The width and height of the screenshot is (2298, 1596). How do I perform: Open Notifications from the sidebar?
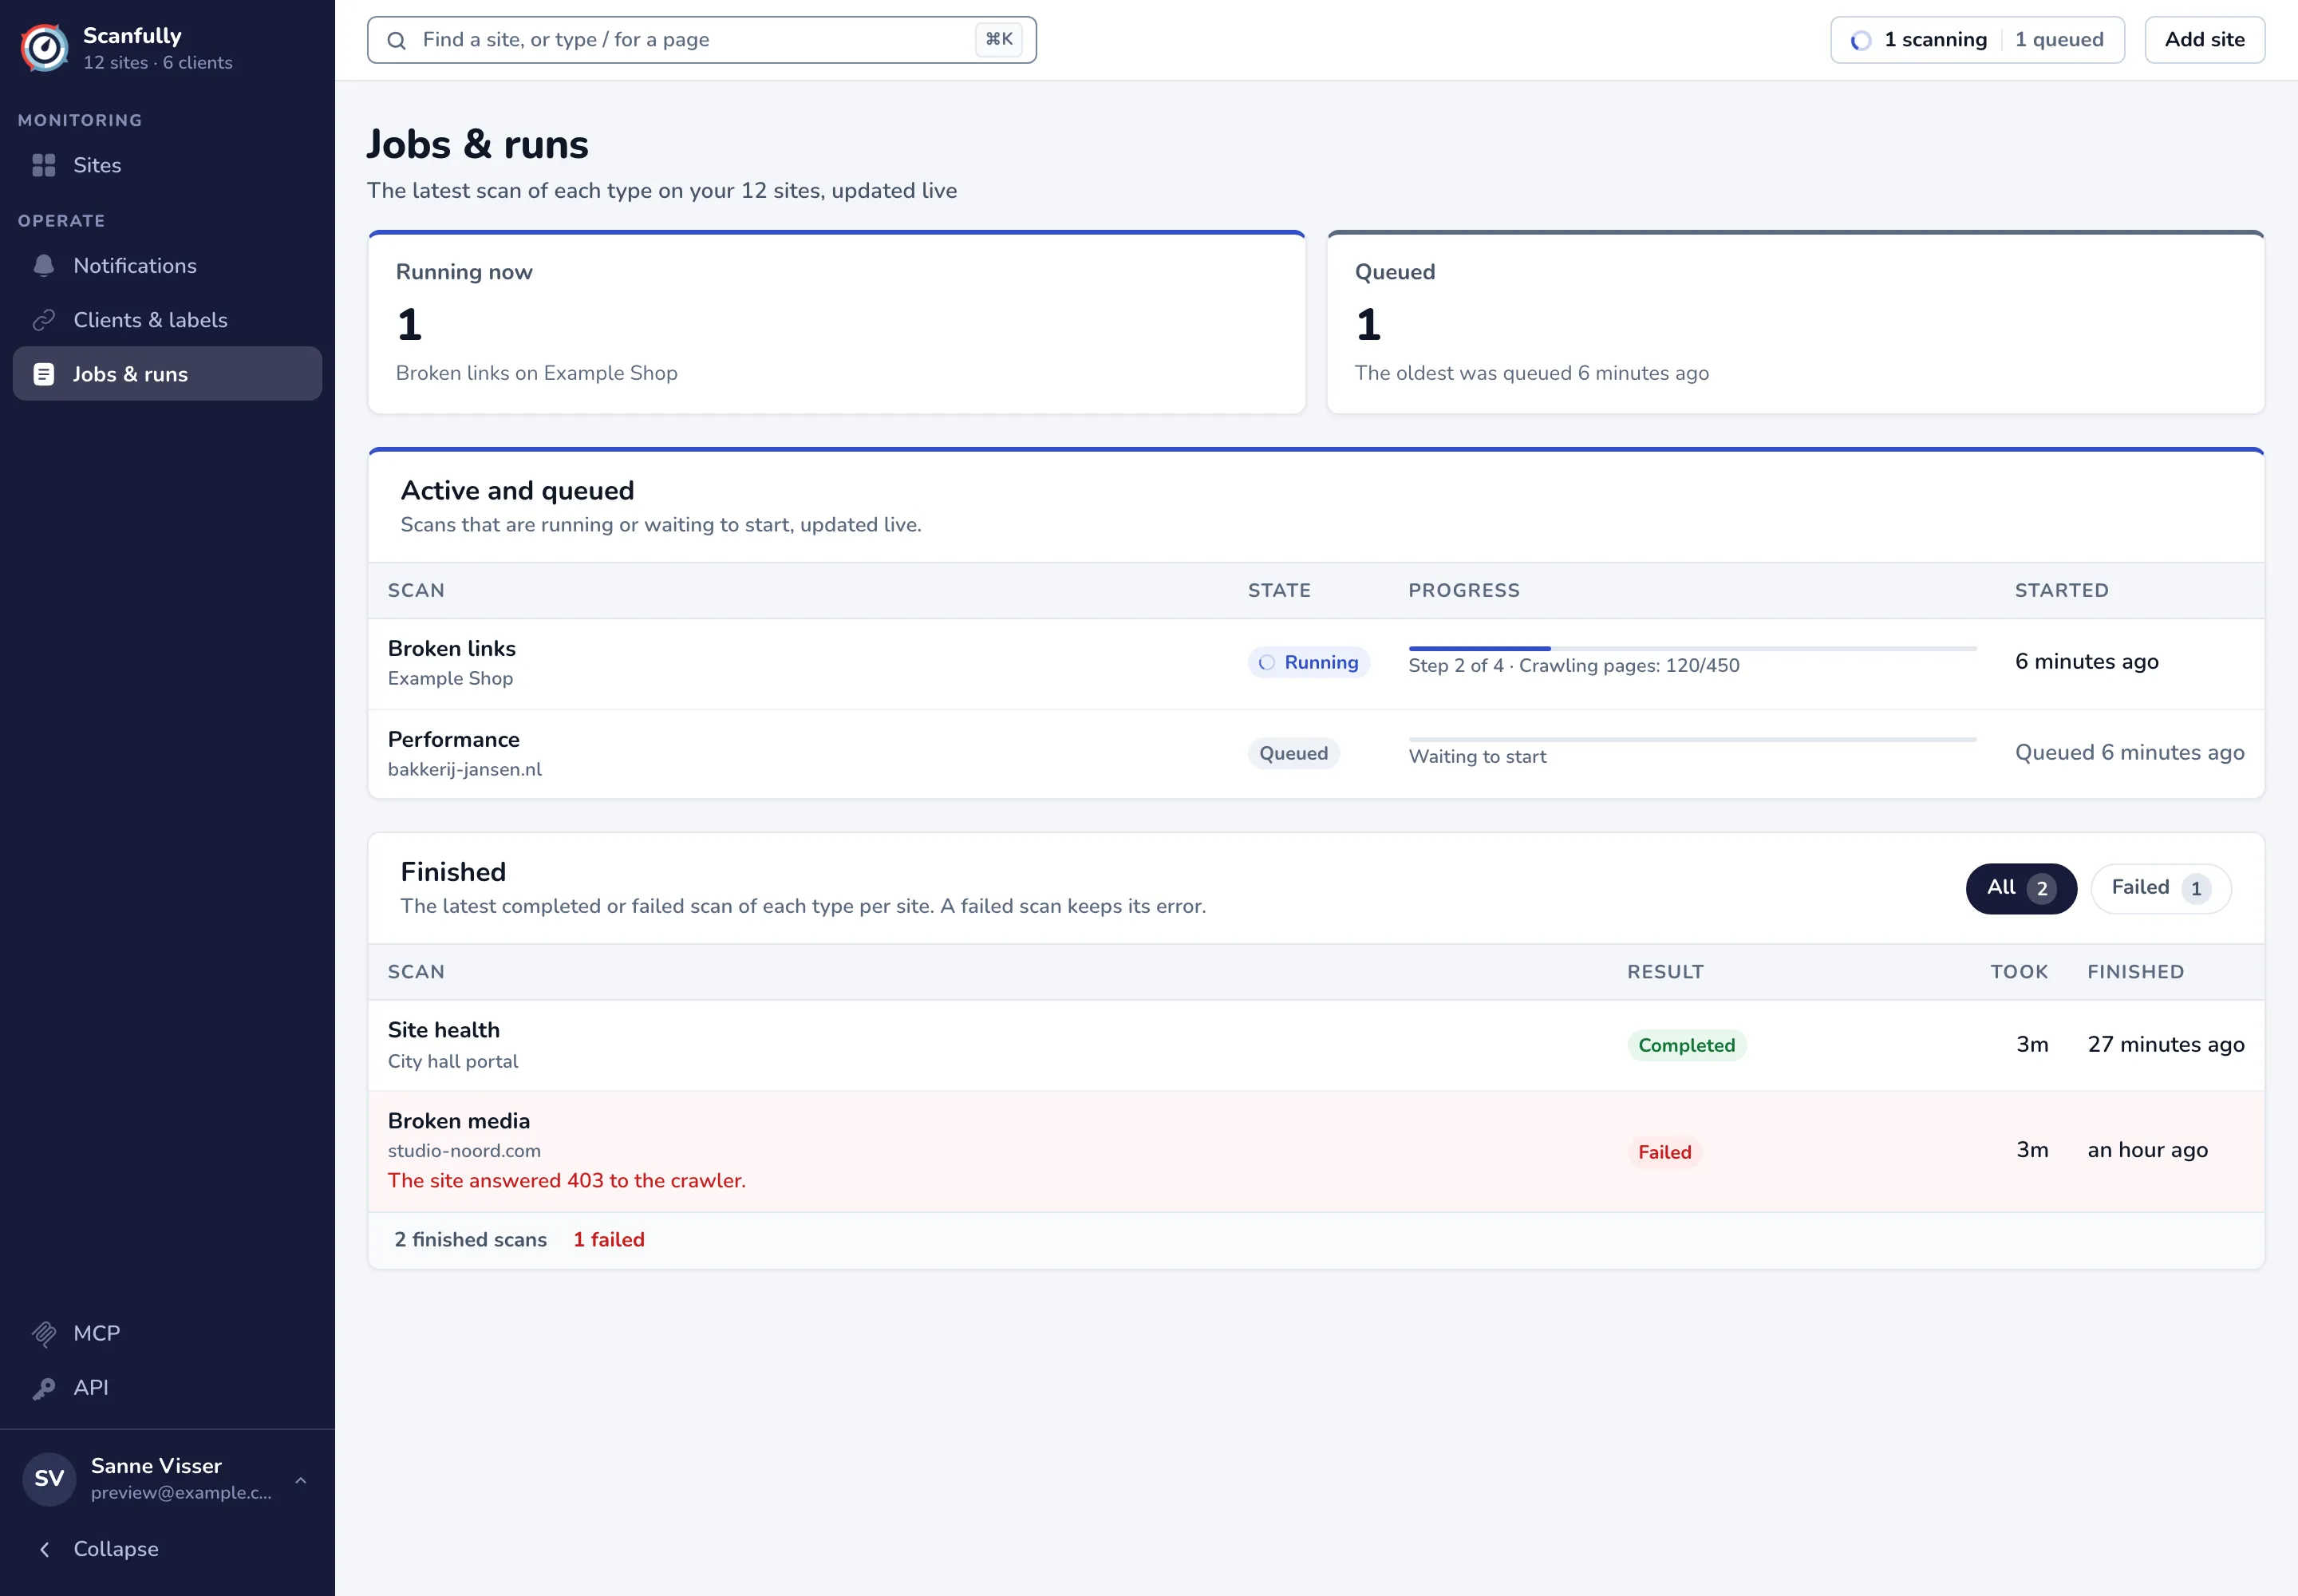(167, 266)
